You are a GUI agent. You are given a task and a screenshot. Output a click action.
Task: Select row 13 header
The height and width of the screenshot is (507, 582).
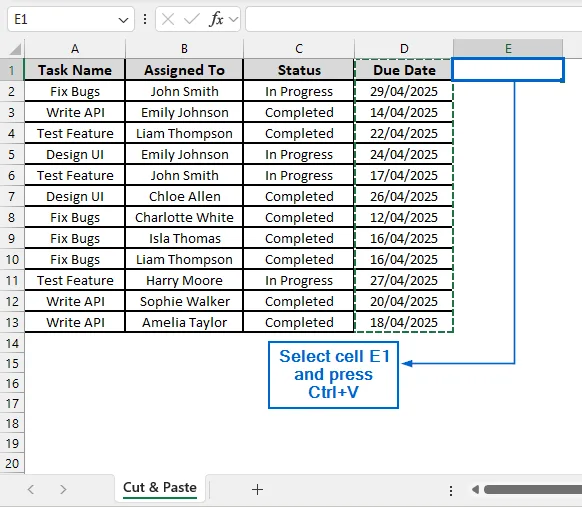tap(12, 322)
